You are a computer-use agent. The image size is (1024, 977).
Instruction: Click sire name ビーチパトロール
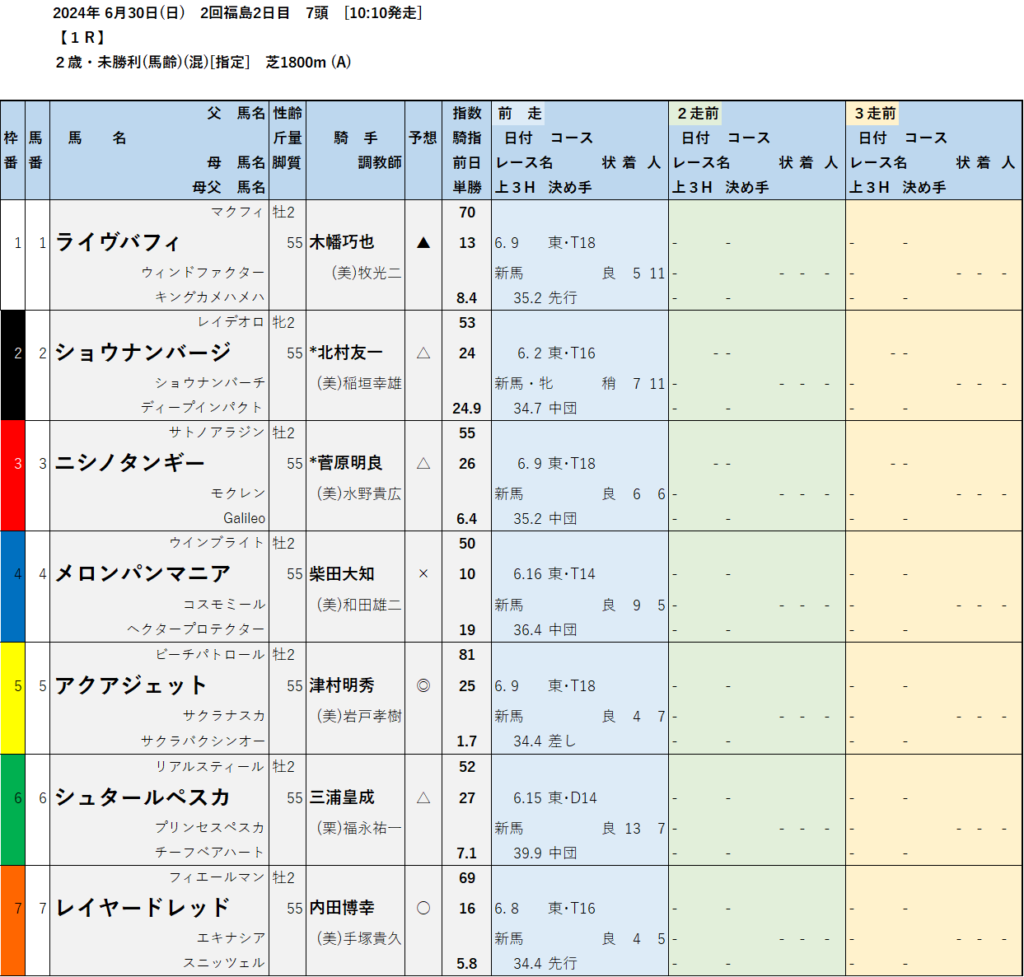(210, 654)
